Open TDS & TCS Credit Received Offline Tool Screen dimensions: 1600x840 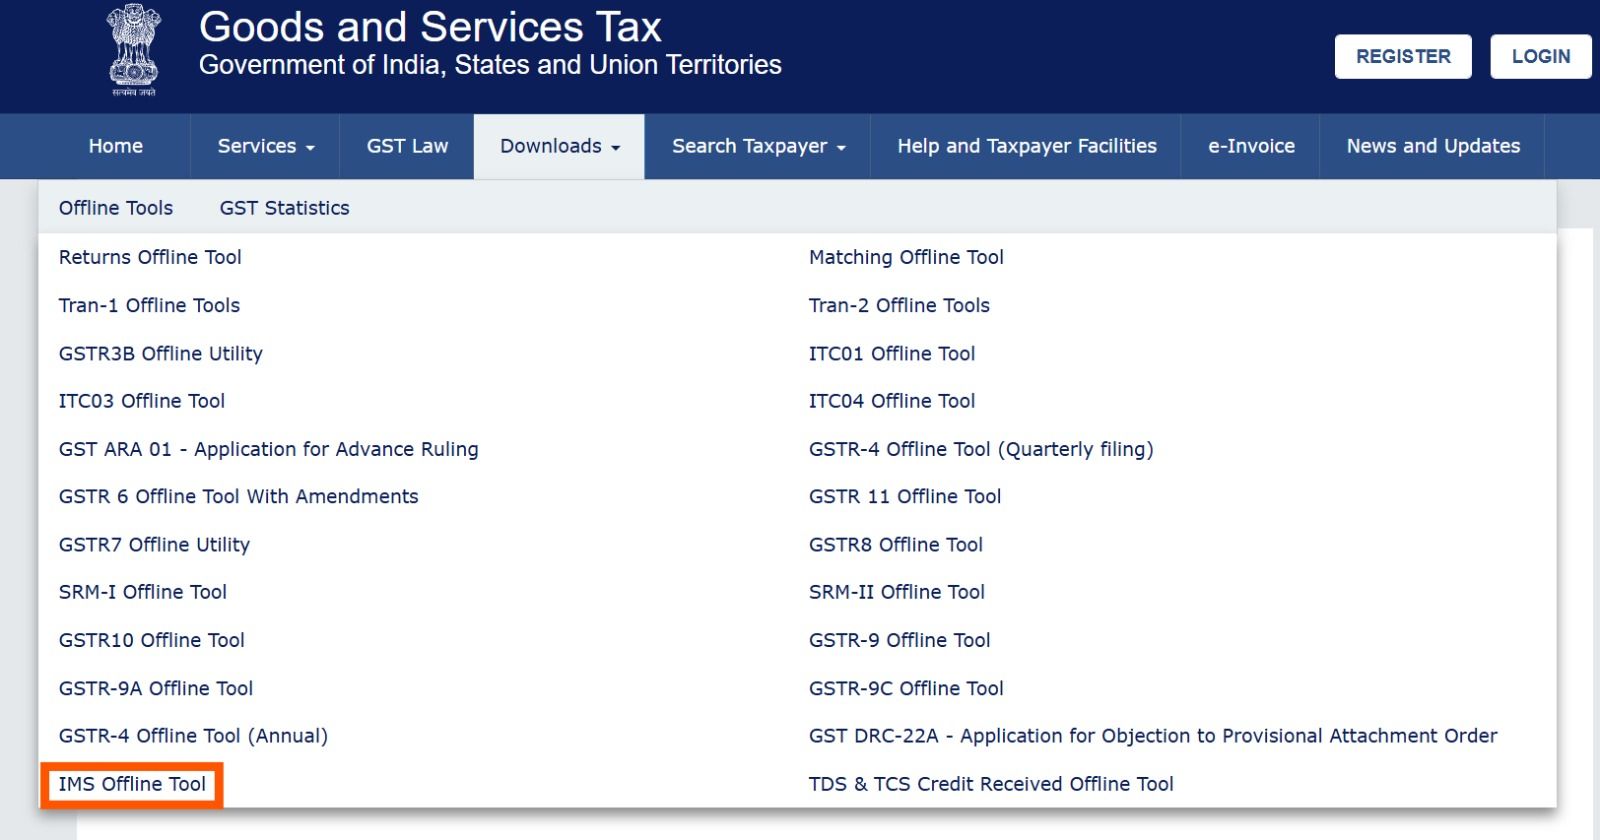pos(991,784)
